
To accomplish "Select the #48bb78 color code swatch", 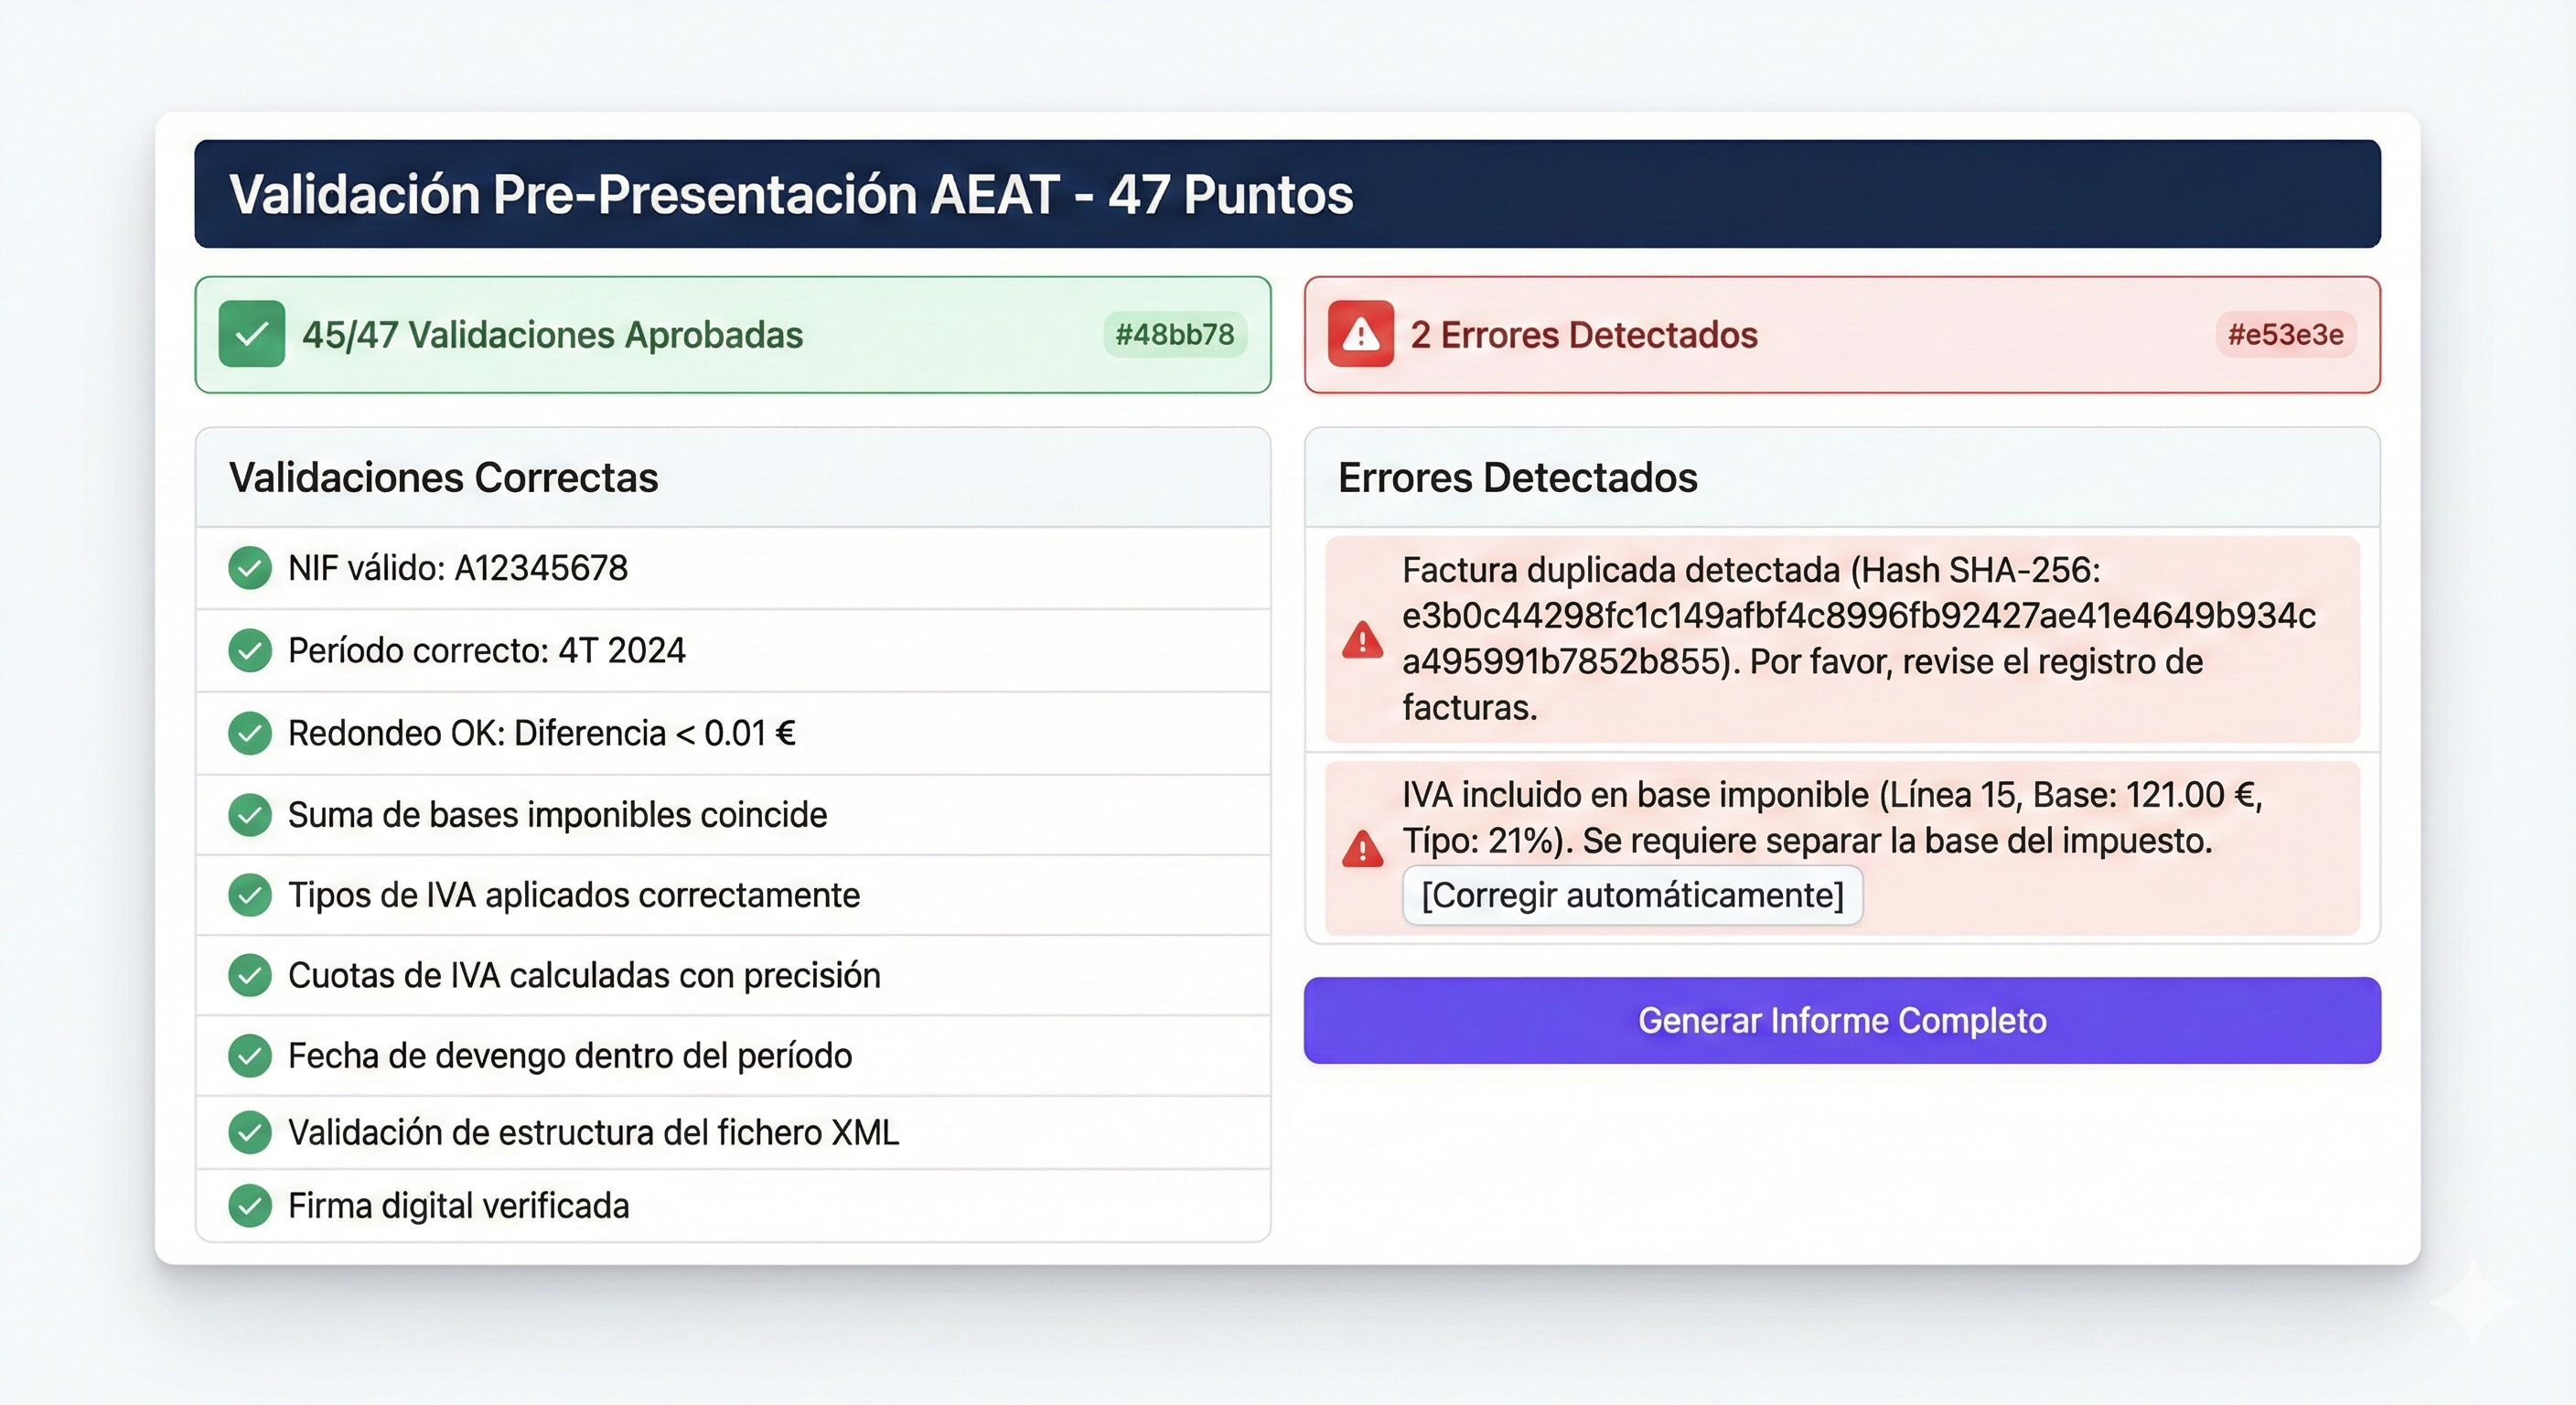I will click(1175, 334).
